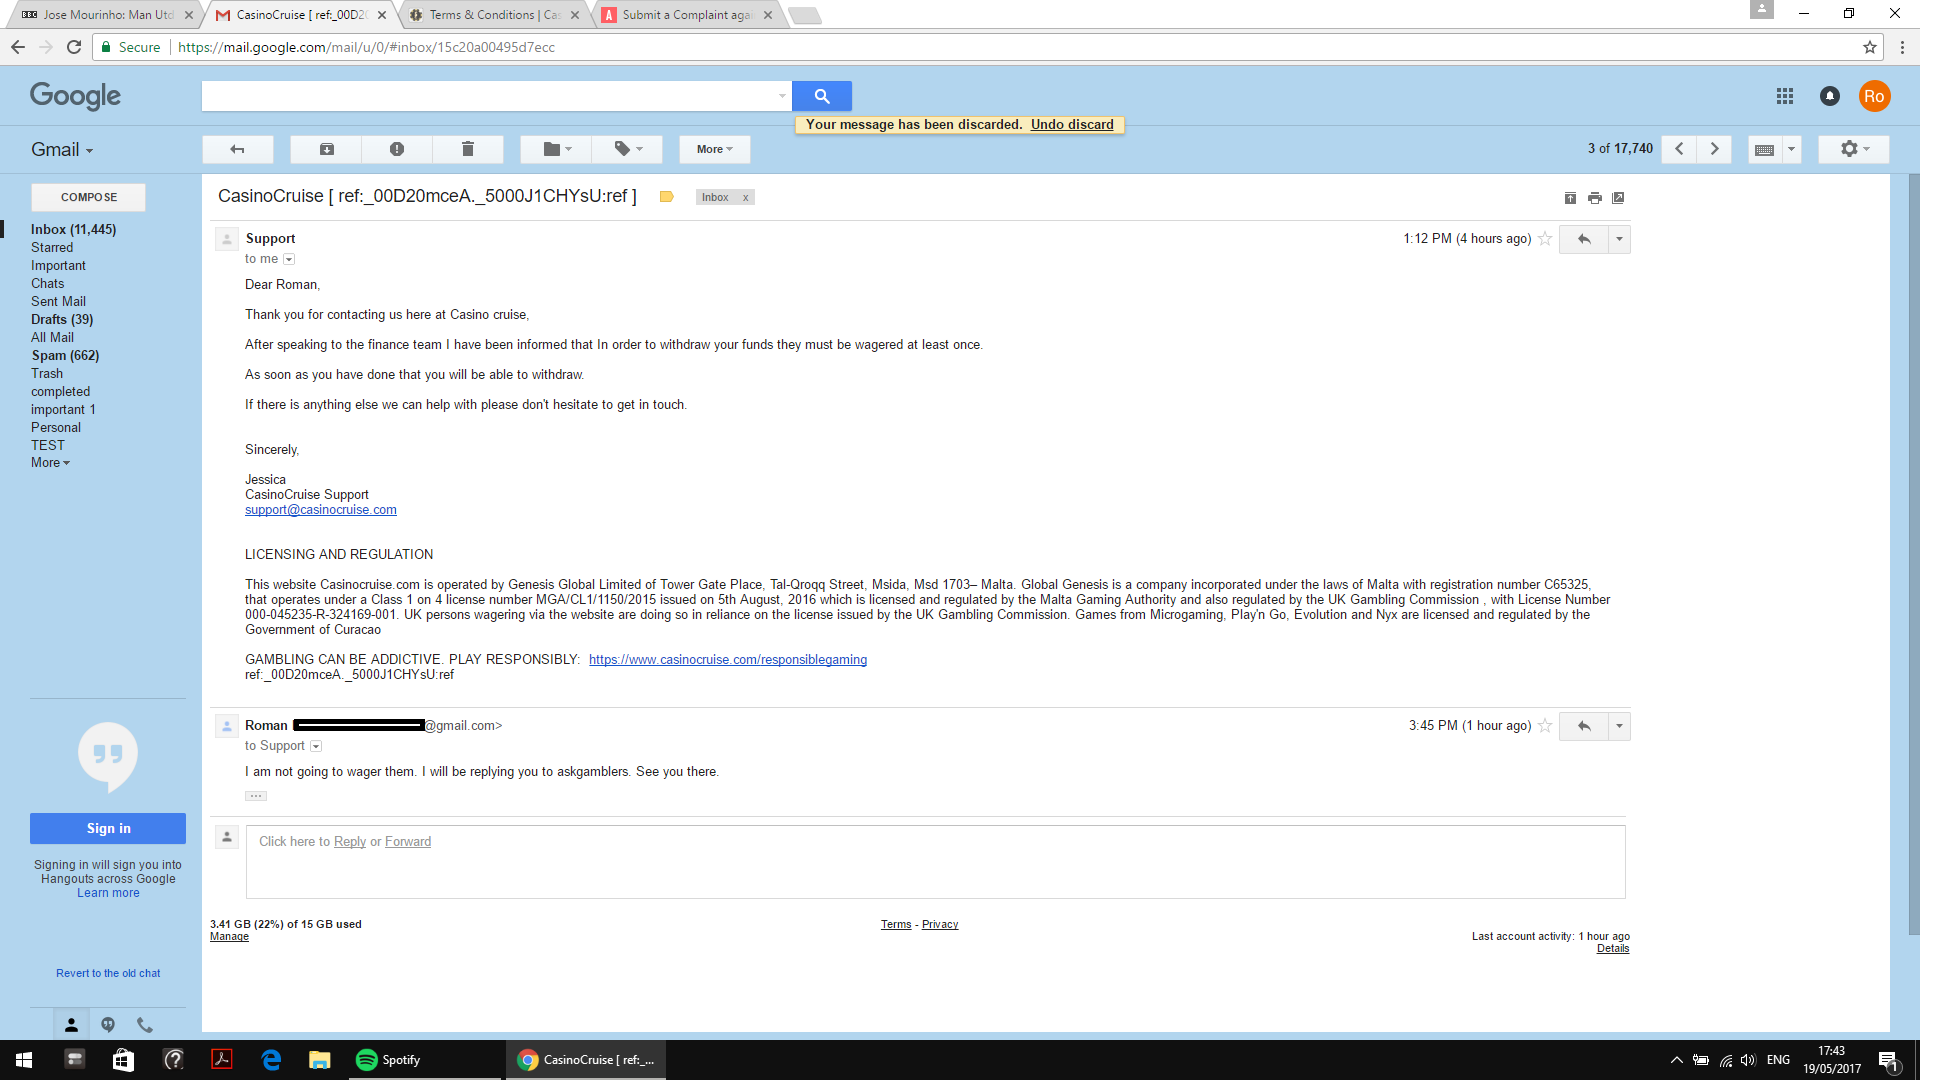1952x1080 pixels.
Task: Show details for 'to Support' recipients
Action: pyautogui.click(x=316, y=746)
